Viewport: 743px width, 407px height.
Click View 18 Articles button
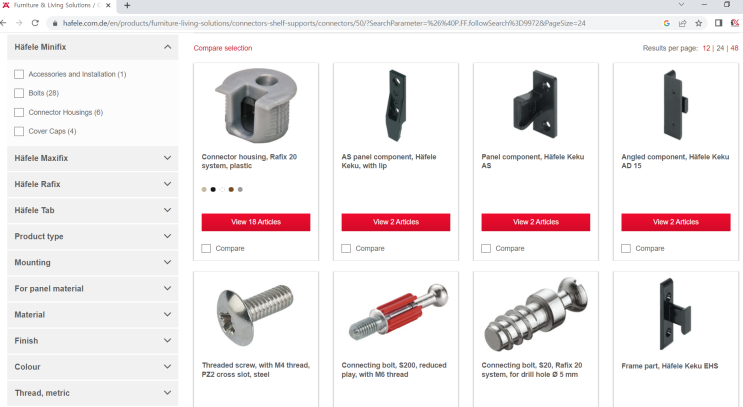[256, 222]
